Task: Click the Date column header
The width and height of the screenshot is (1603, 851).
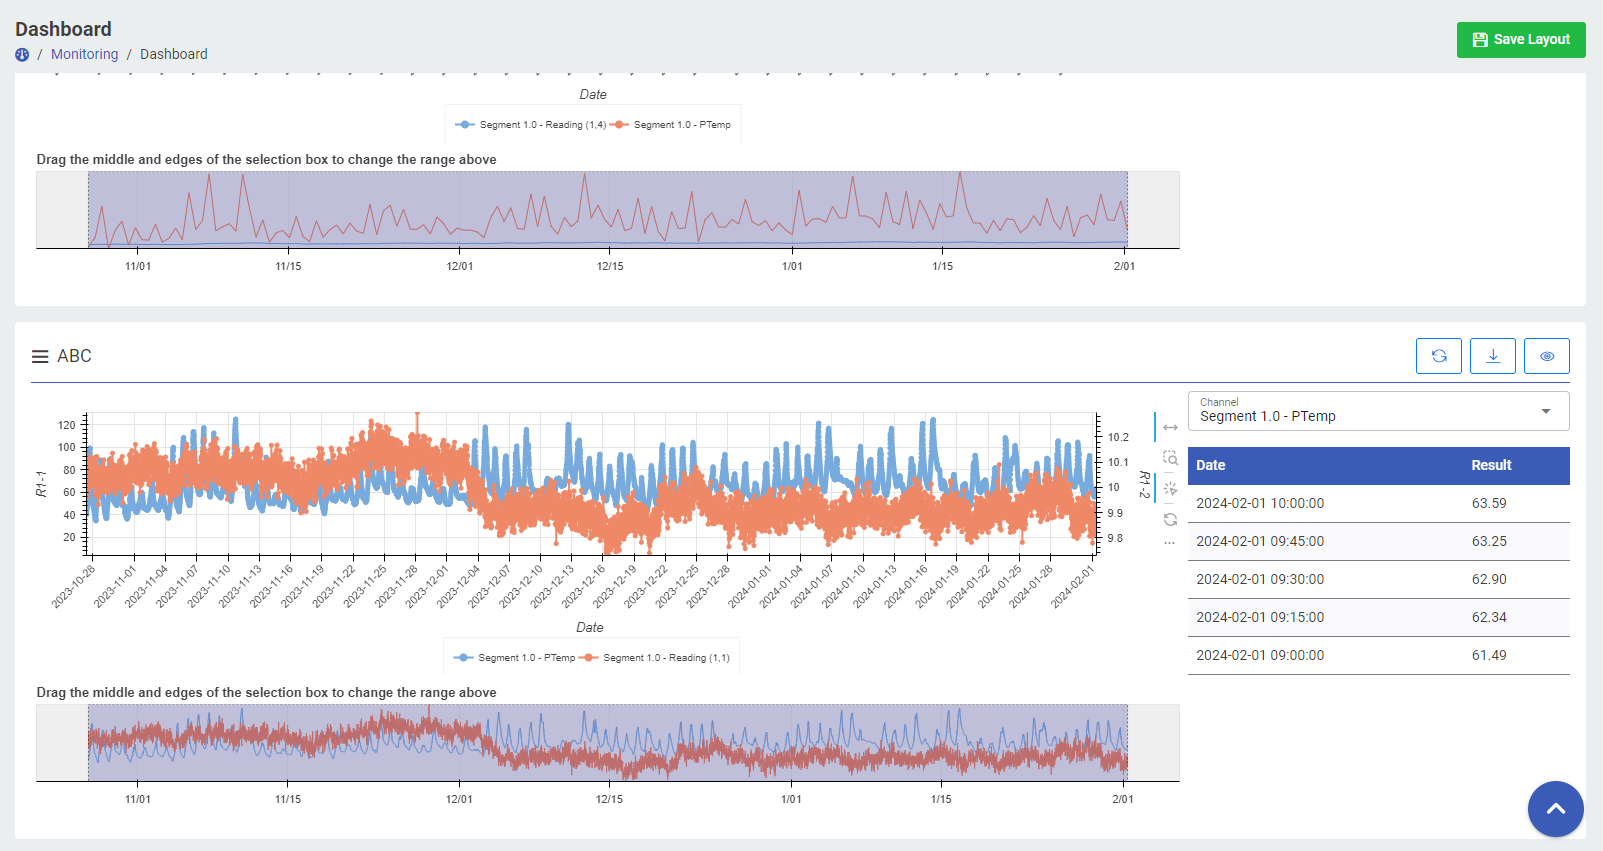Action: 1210,466
